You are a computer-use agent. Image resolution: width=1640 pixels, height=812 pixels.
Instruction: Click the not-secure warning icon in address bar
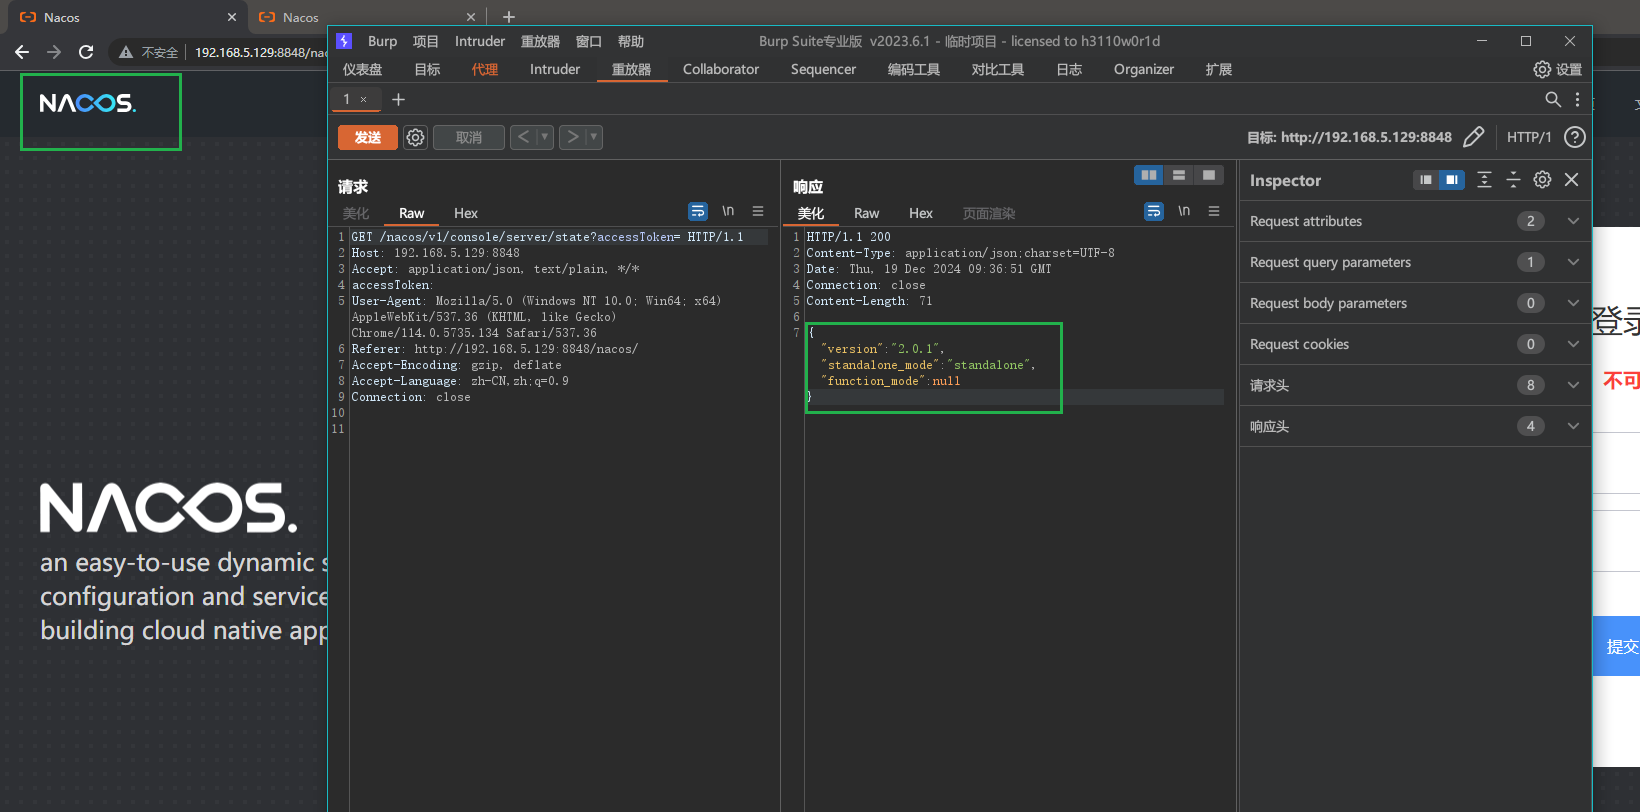pos(126,52)
